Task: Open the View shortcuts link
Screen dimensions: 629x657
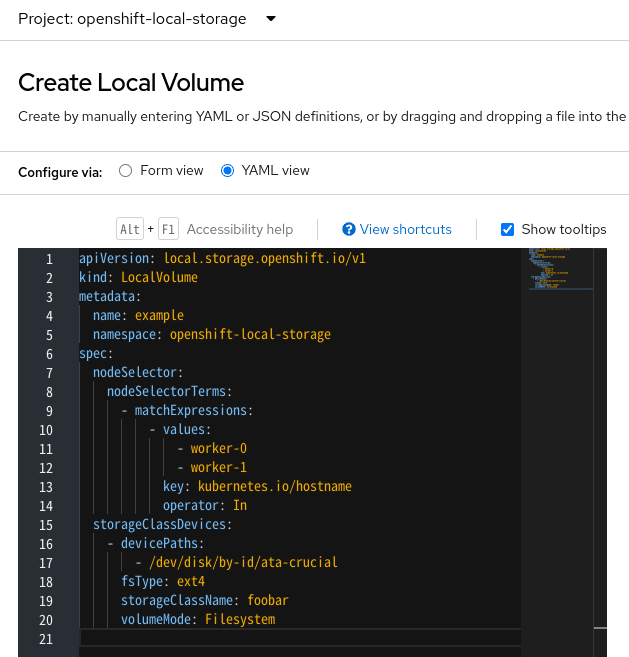Action: [405, 229]
